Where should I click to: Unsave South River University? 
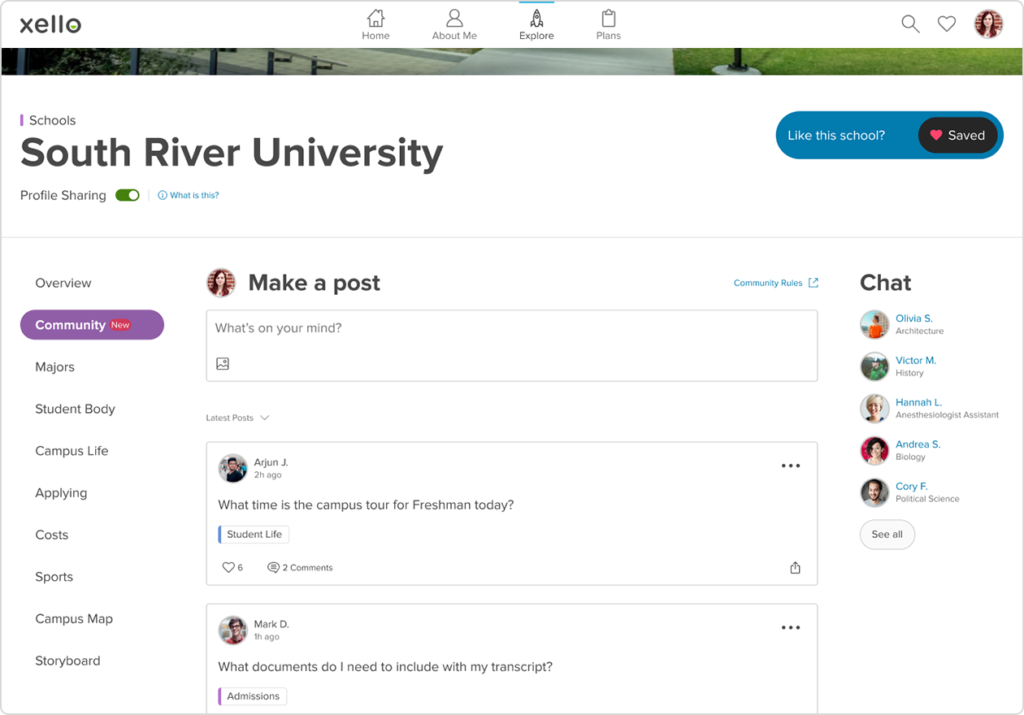pos(957,135)
